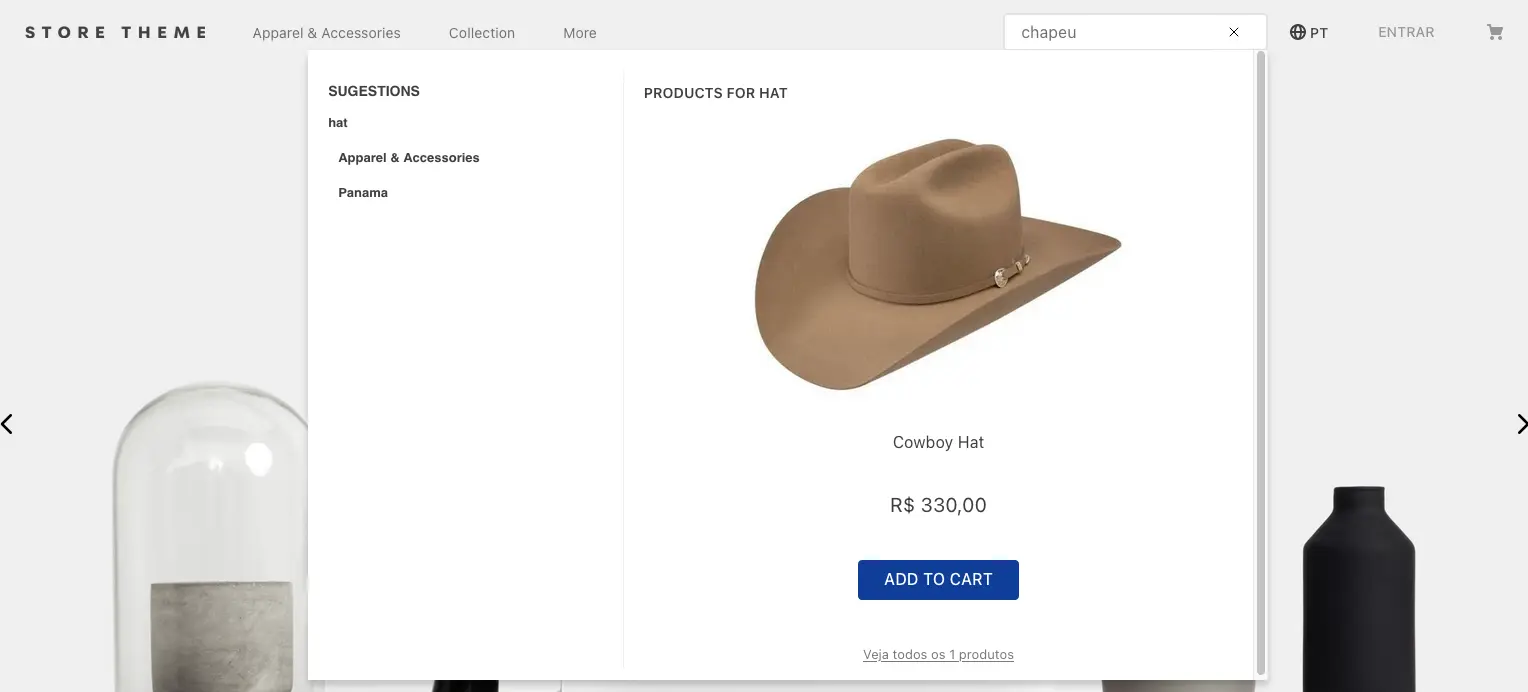Click the Cowboy Hat product title
1528x692 pixels.
[x=938, y=441]
